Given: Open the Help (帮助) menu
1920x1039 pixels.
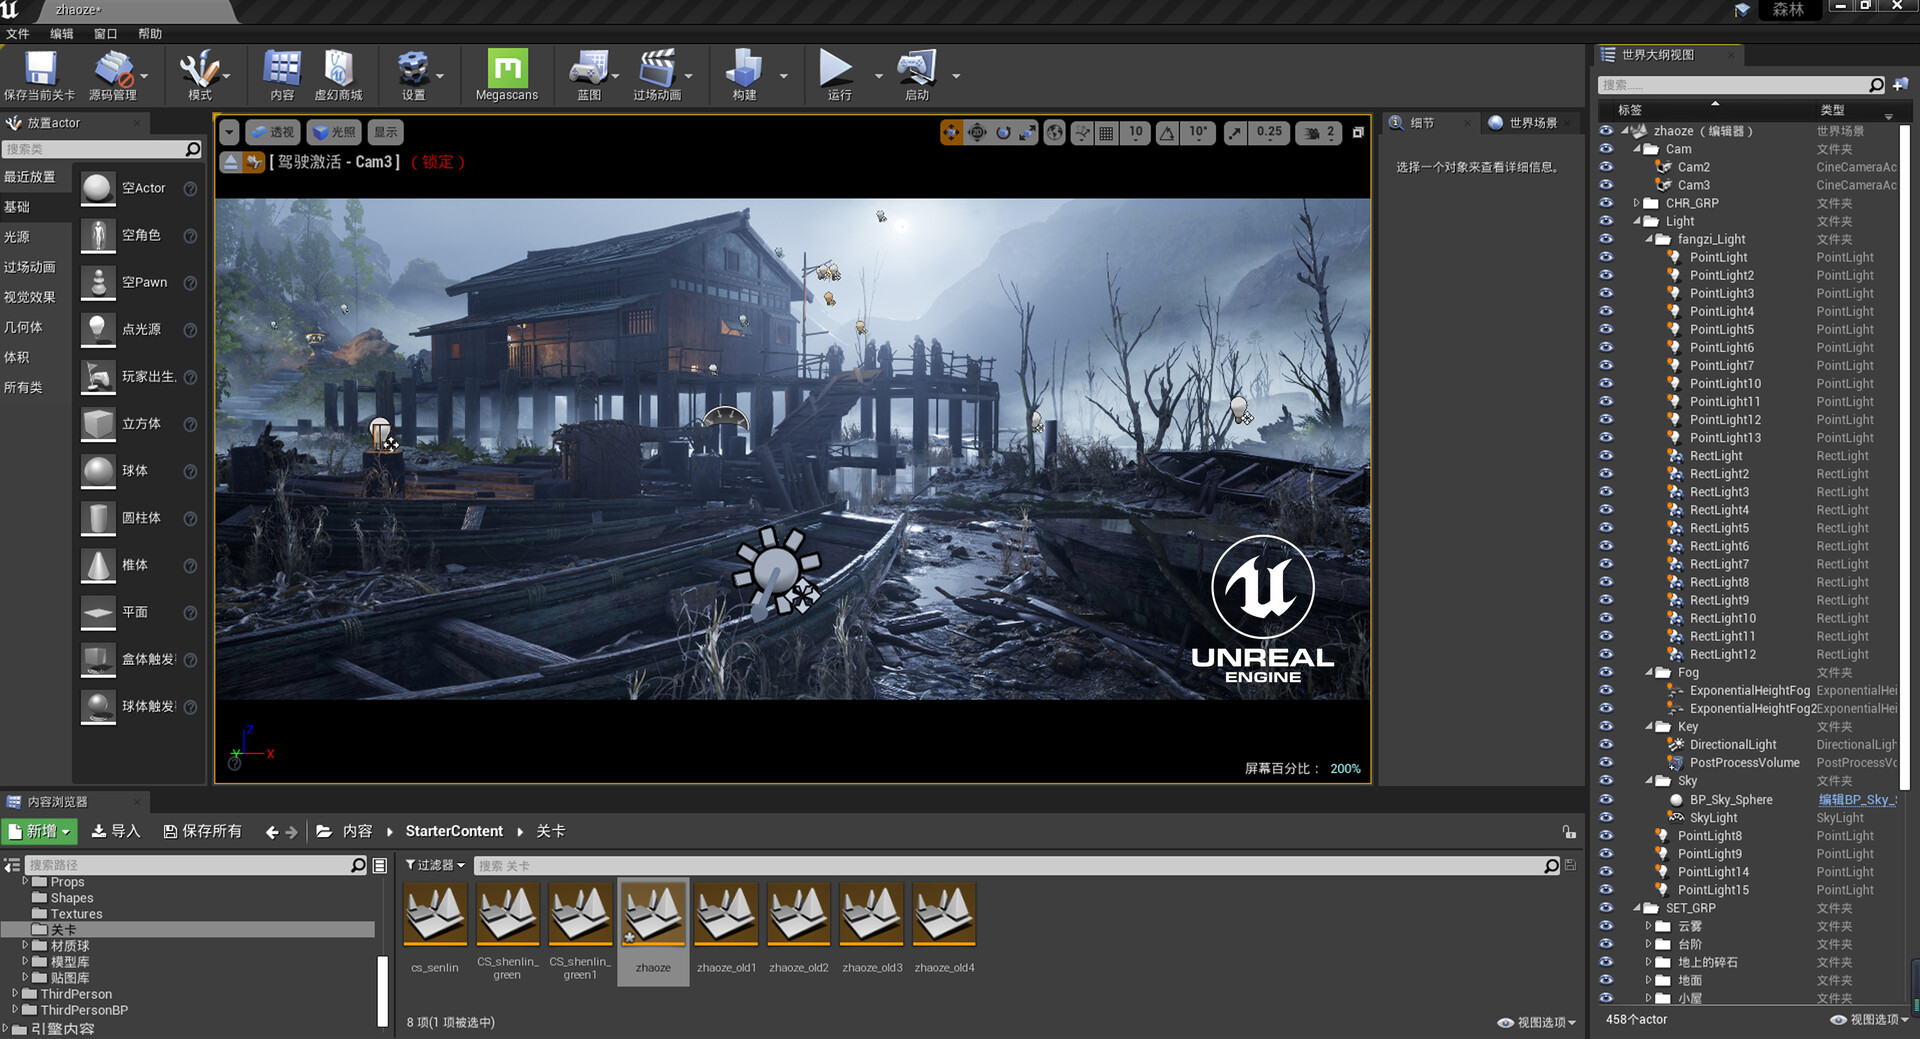Looking at the screenshot, I should pyautogui.click(x=150, y=34).
